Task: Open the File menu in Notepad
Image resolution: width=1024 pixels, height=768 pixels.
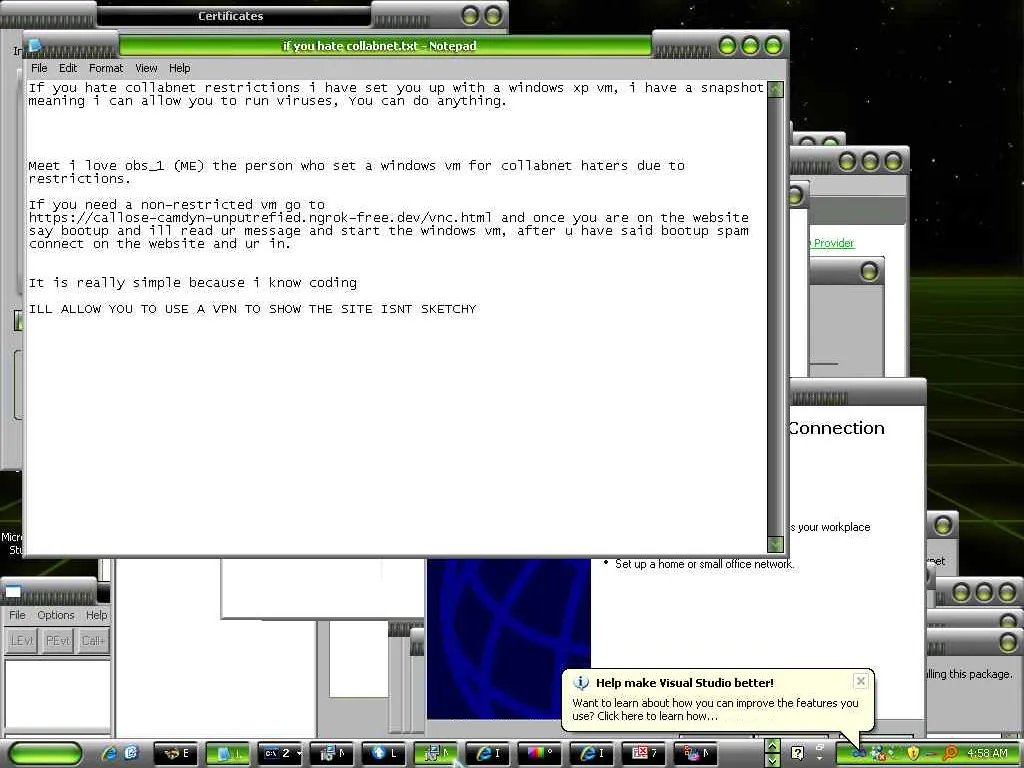Action: pos(39,68)
